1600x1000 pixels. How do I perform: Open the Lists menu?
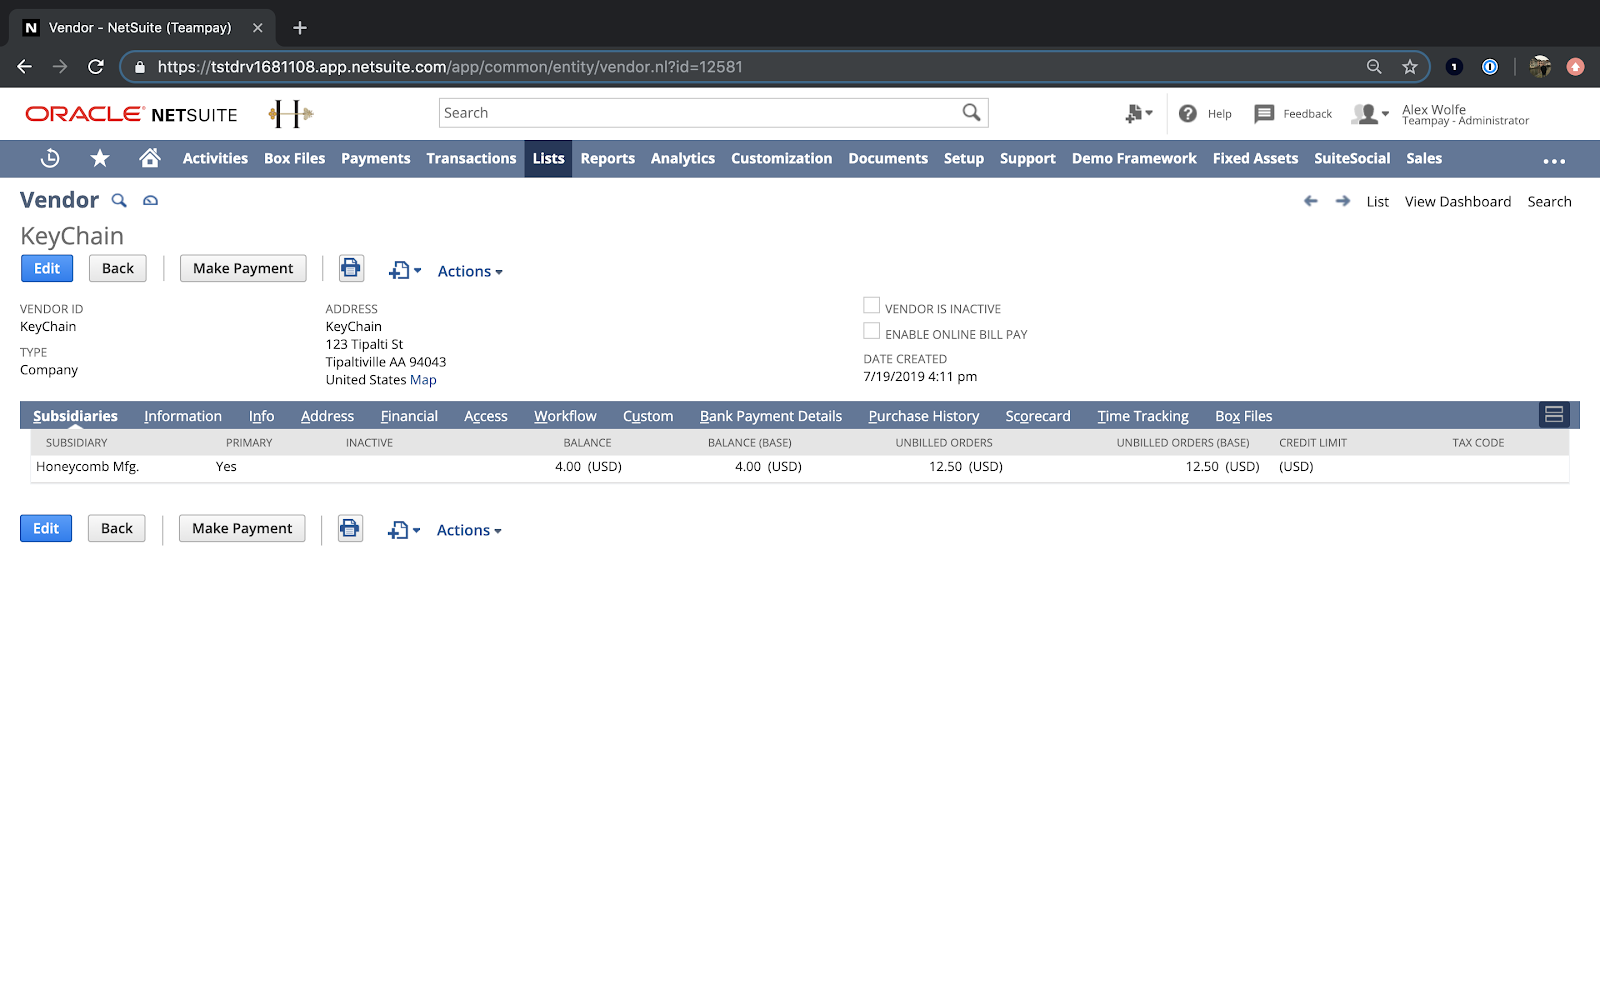[548, 158]
